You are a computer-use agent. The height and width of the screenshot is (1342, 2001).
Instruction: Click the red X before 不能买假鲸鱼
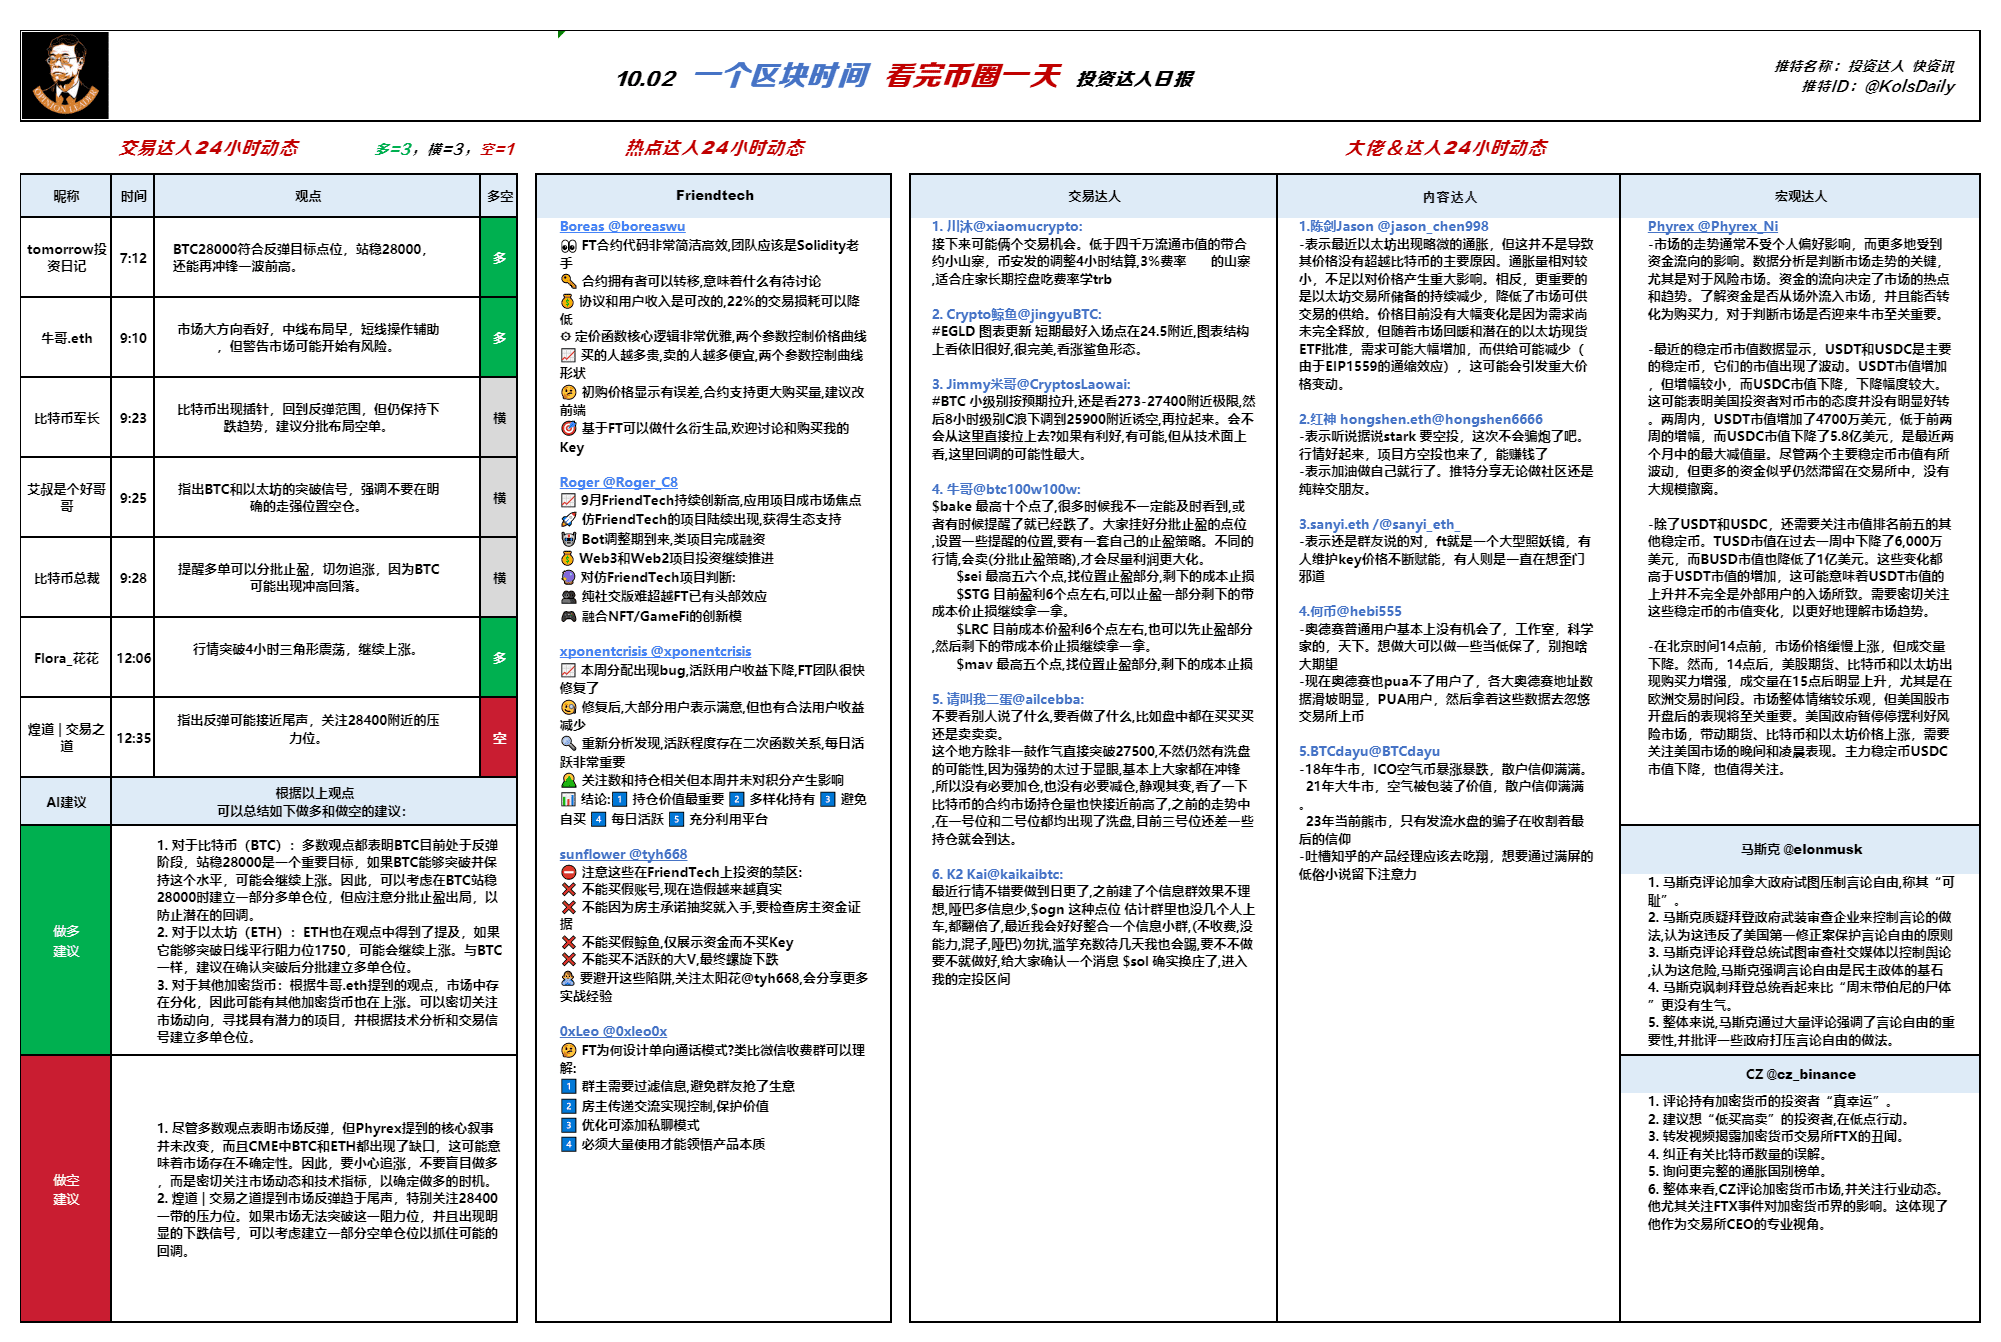[568, 942]
